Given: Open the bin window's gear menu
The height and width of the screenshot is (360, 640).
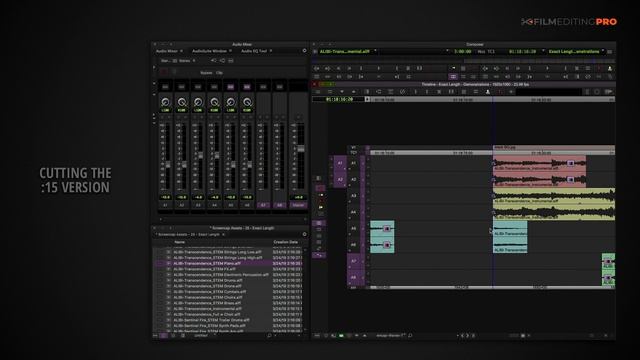Looking at the screenshot, I should coord(304,234).
